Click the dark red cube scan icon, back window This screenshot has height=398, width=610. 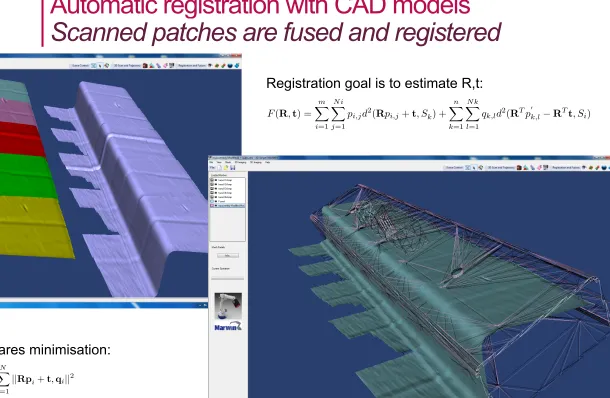[x=145, y=65]
